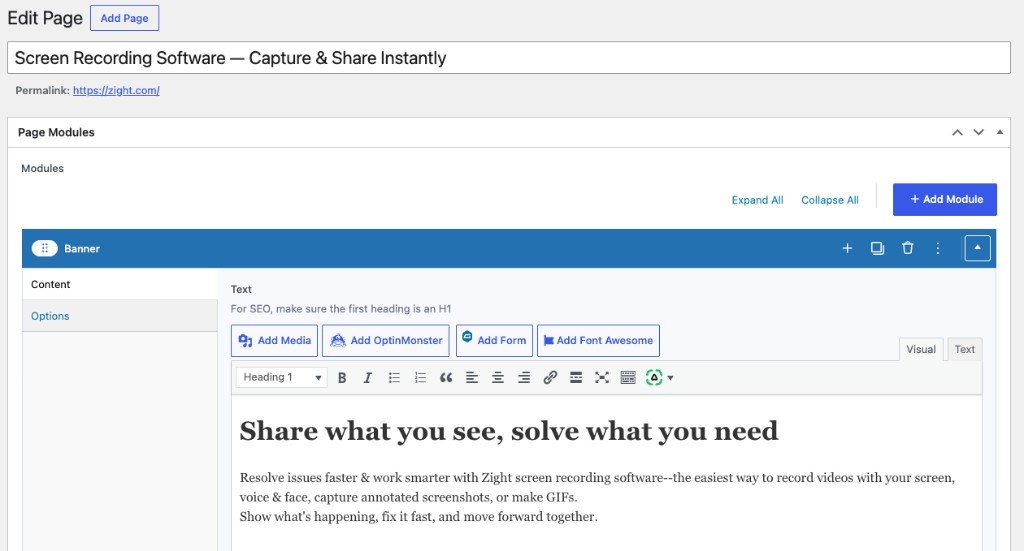Apply blockquote formatting
This screenshot has width=1024, height=551.
[x=446, y=377]
